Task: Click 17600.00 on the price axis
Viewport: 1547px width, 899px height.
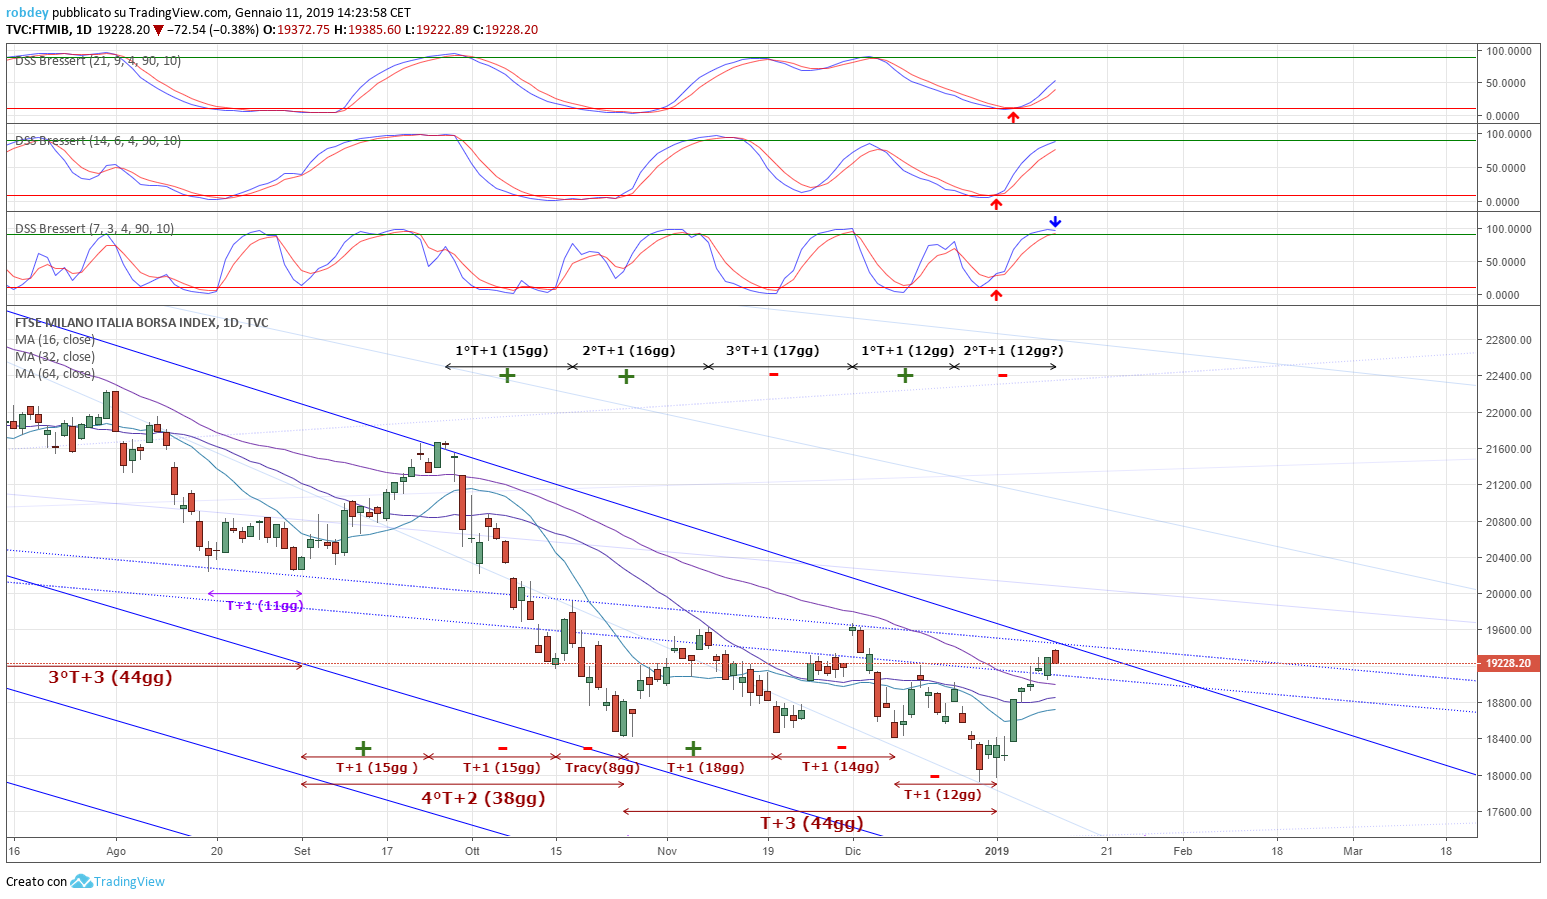Action: [x=1509, y=812]
